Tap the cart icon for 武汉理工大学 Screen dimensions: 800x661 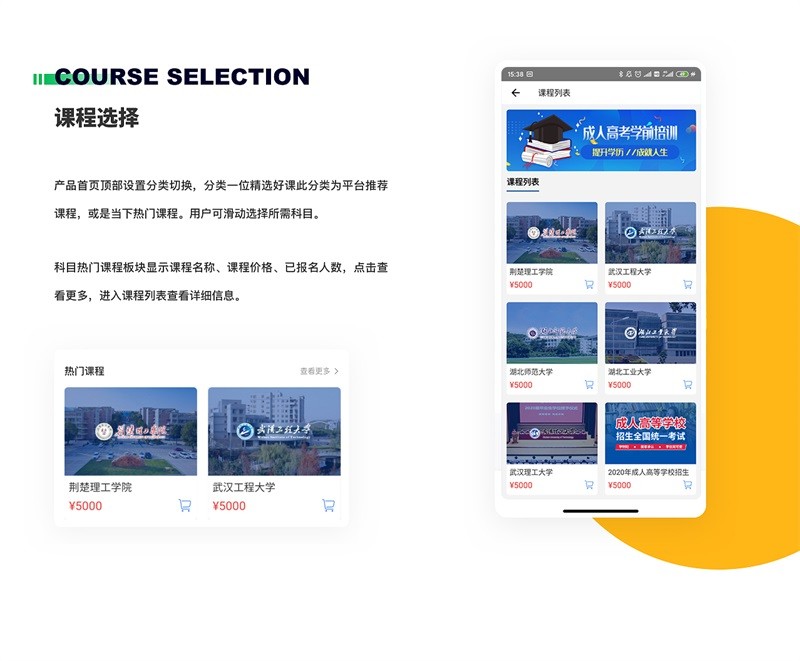(589, 485)
